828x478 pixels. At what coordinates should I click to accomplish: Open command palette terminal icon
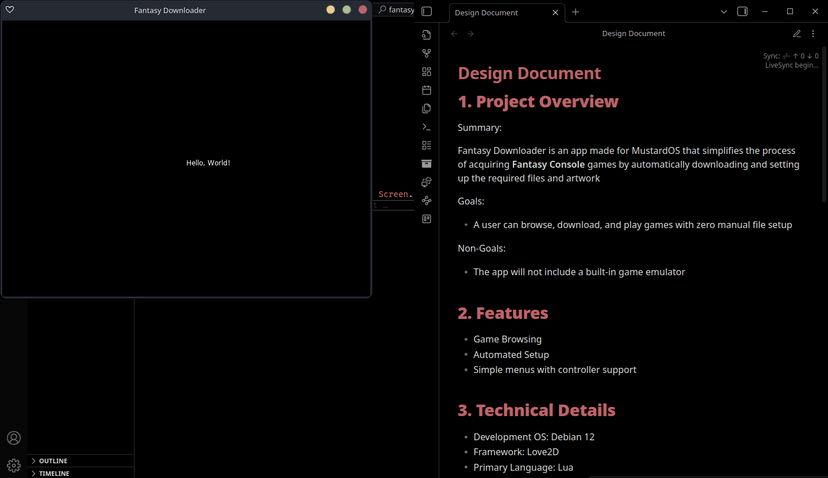[x=426, y=127]
